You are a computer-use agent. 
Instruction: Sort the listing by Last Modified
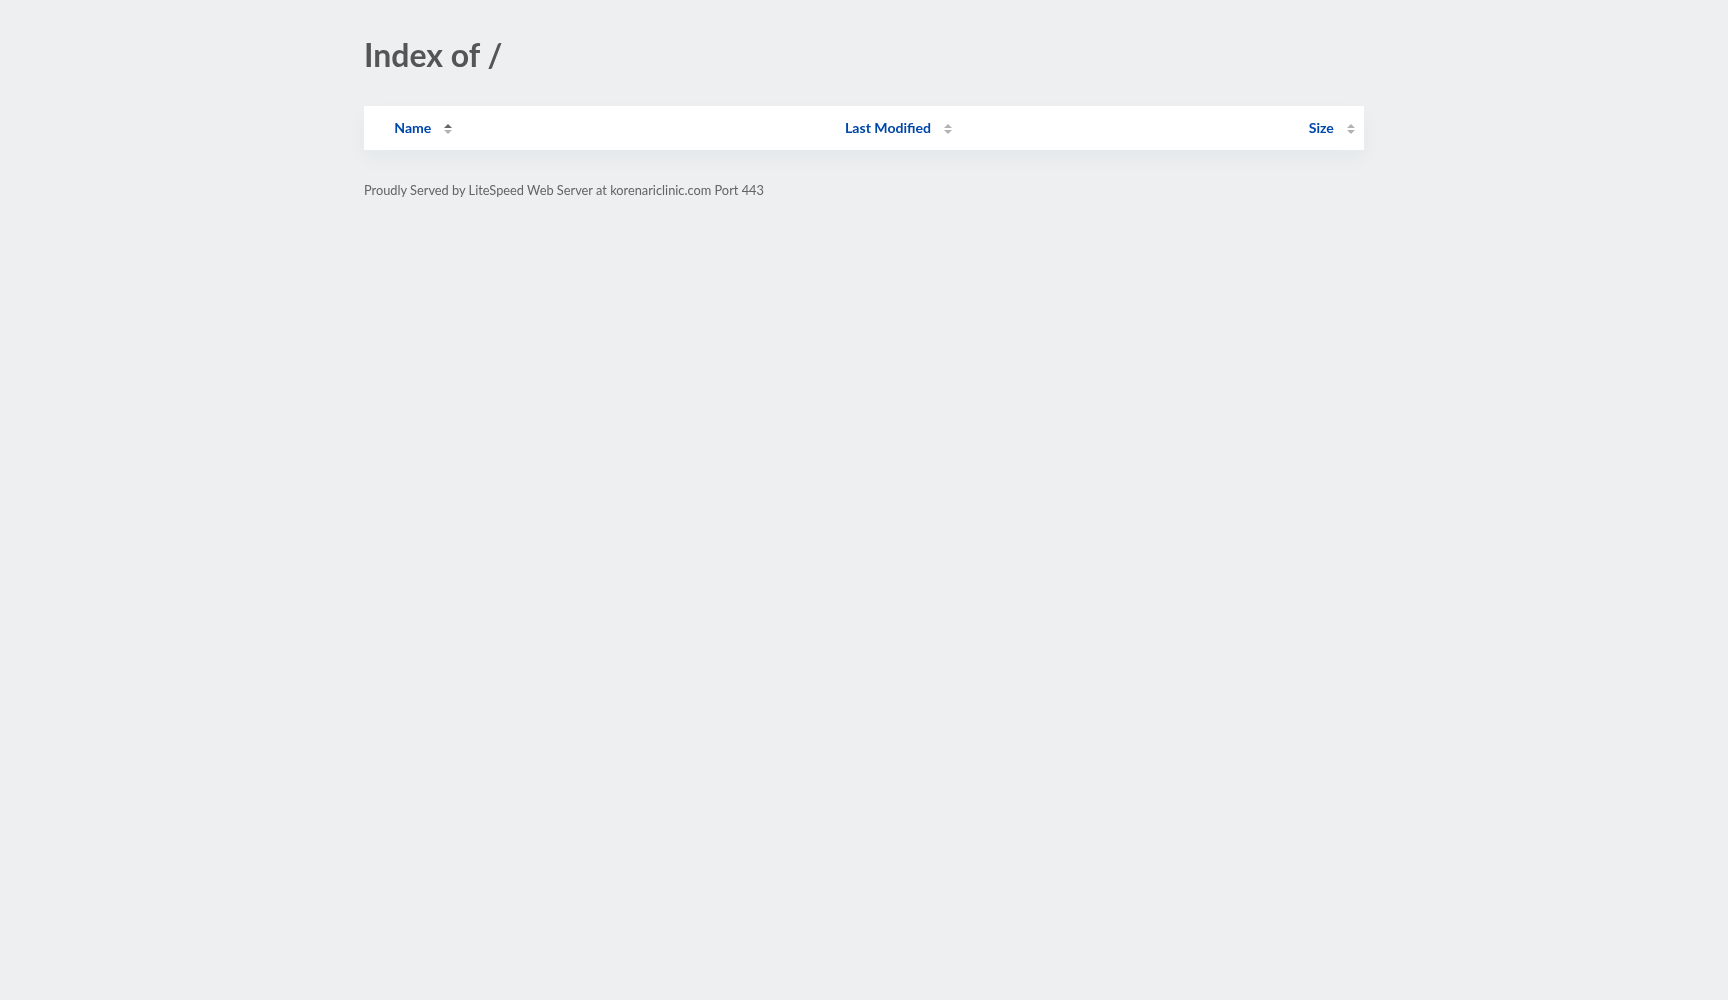[x=887, y=128]
